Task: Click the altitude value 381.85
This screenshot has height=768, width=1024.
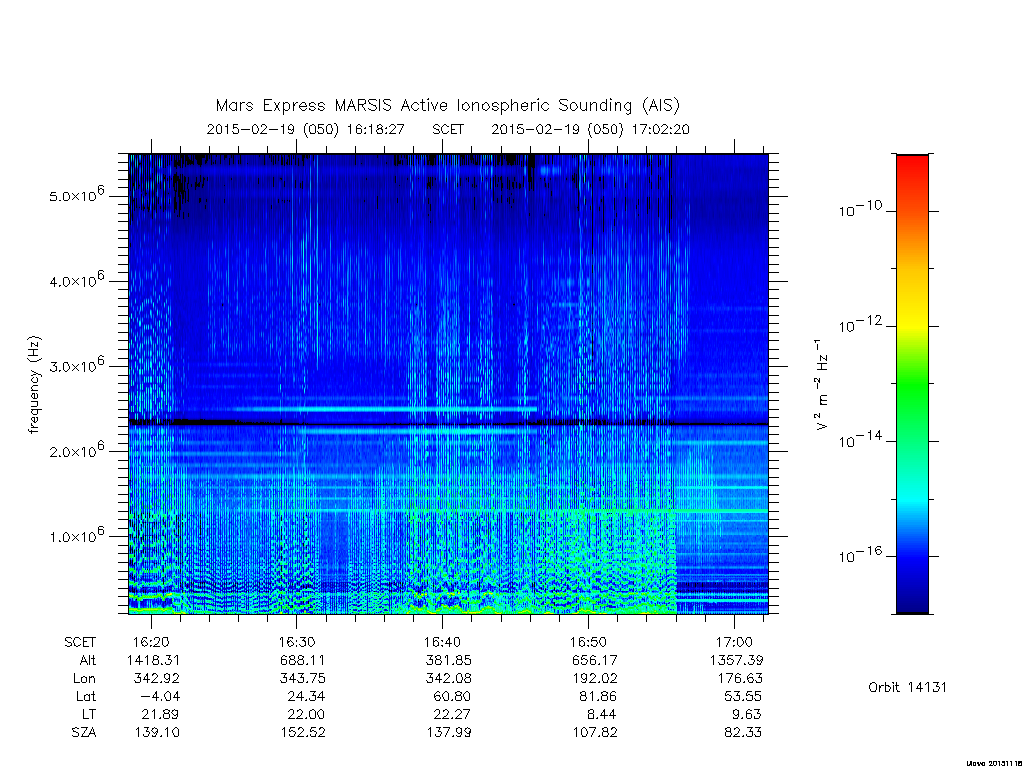Action: tap(448, 660)
